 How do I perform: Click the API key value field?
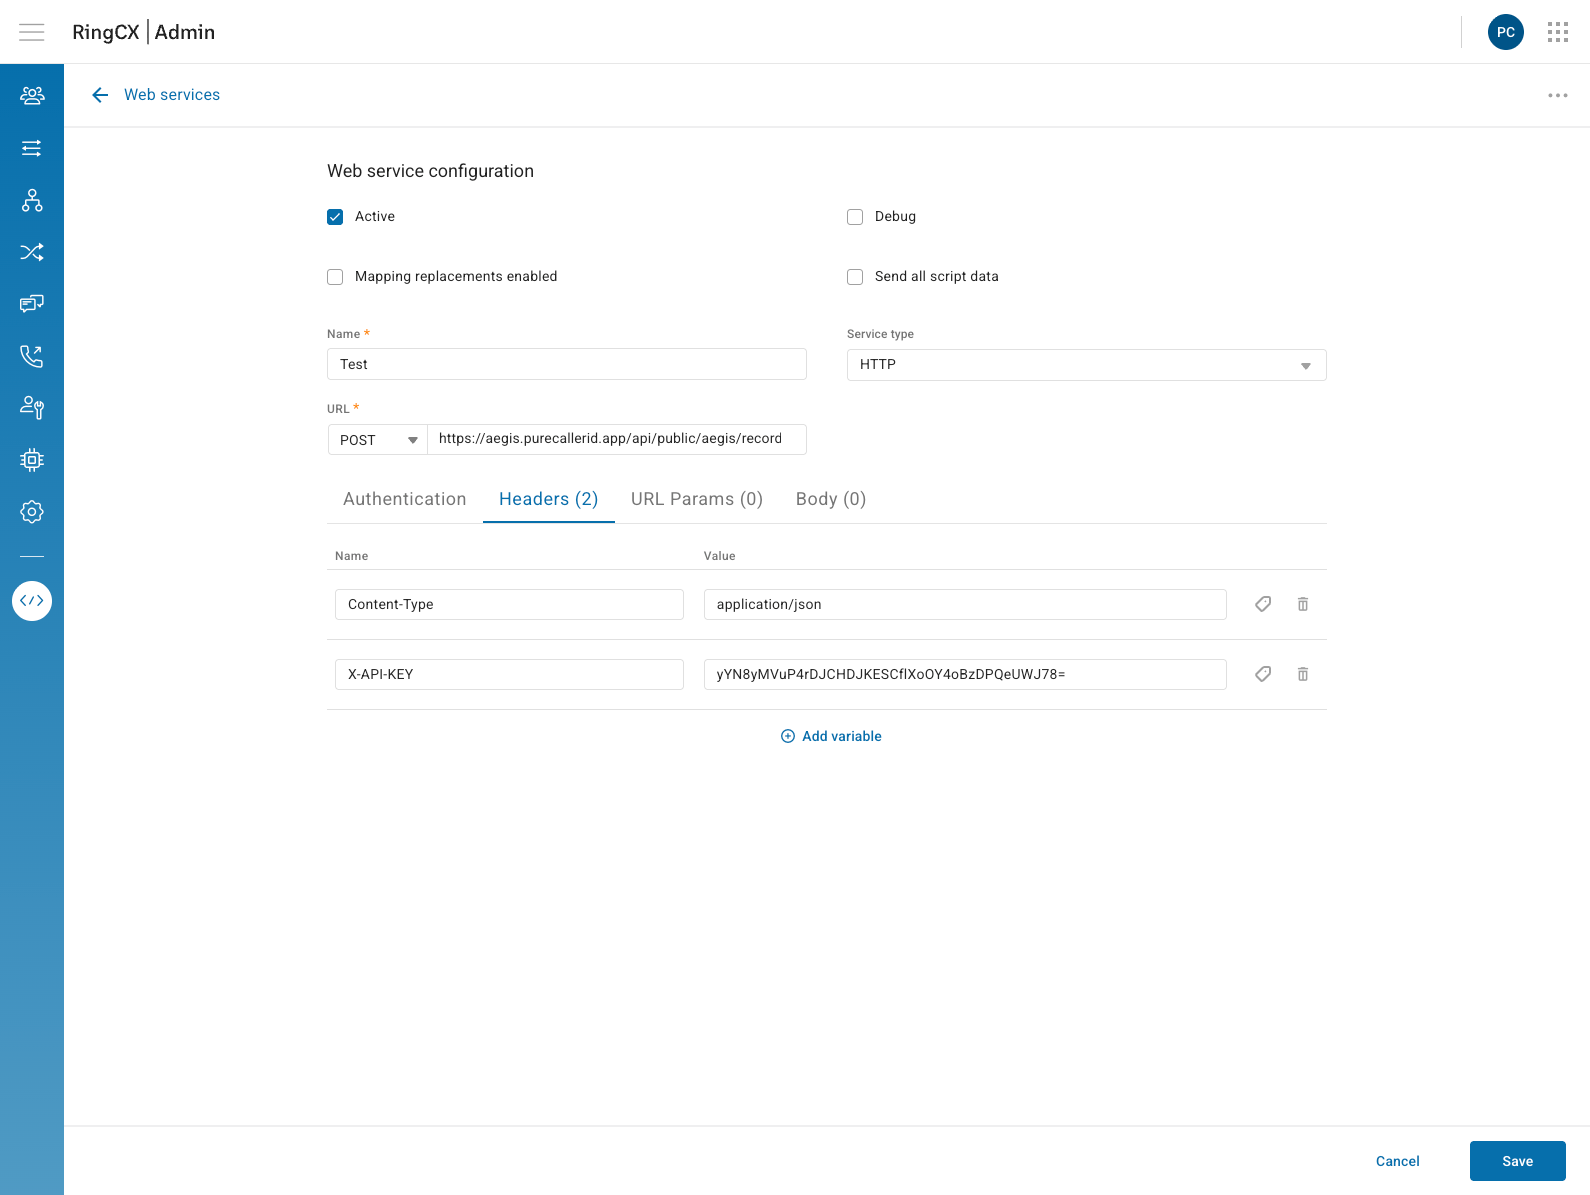(x=965, y=674)
